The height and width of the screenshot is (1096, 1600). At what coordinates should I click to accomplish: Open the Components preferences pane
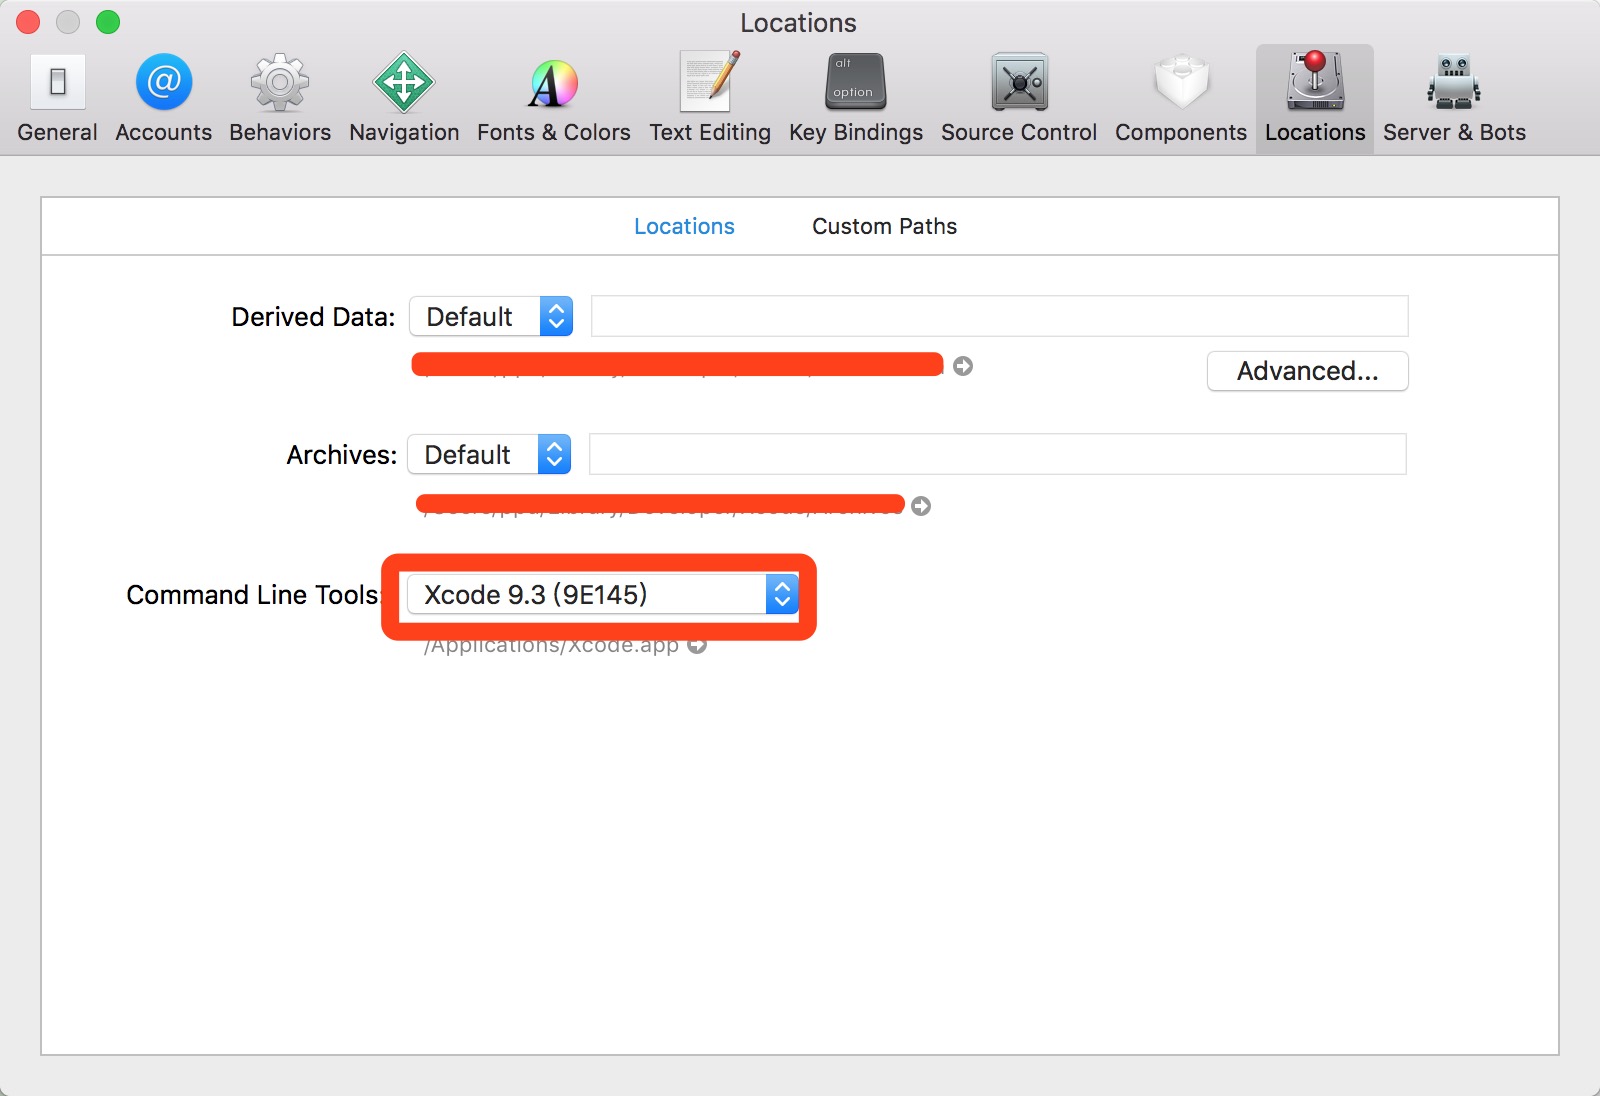click(1181, 99)
